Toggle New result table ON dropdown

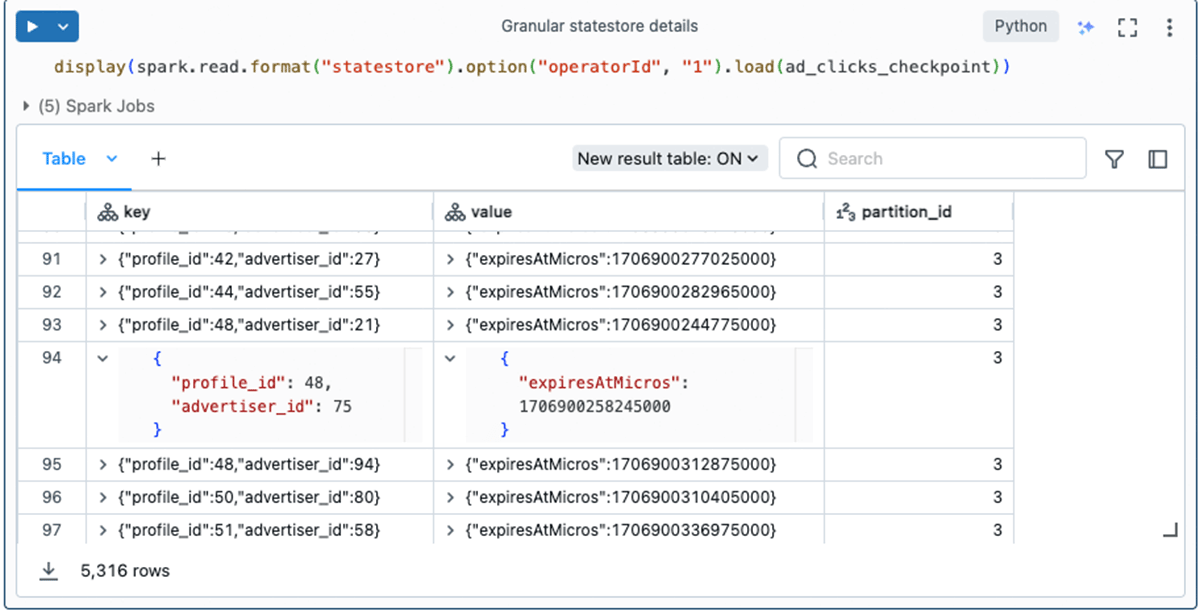(x=669, y=159)
